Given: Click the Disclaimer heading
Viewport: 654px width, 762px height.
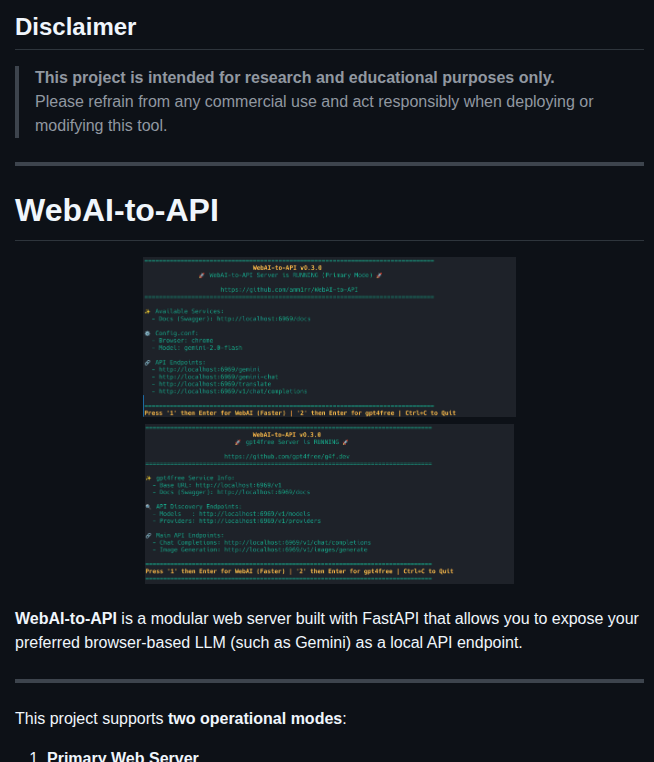Looking at the screenshot, I should [x=76, y=27].
